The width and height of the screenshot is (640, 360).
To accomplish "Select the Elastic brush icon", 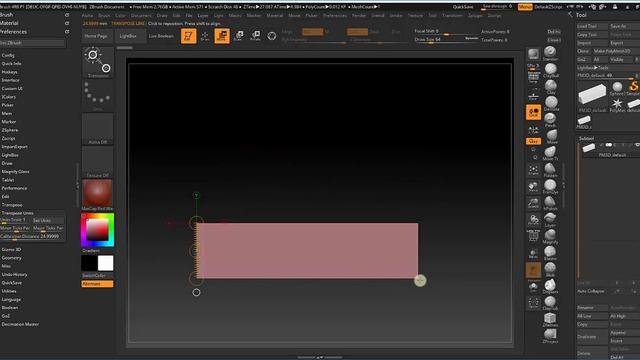I will pyautogui.click(x=550, y=253).
